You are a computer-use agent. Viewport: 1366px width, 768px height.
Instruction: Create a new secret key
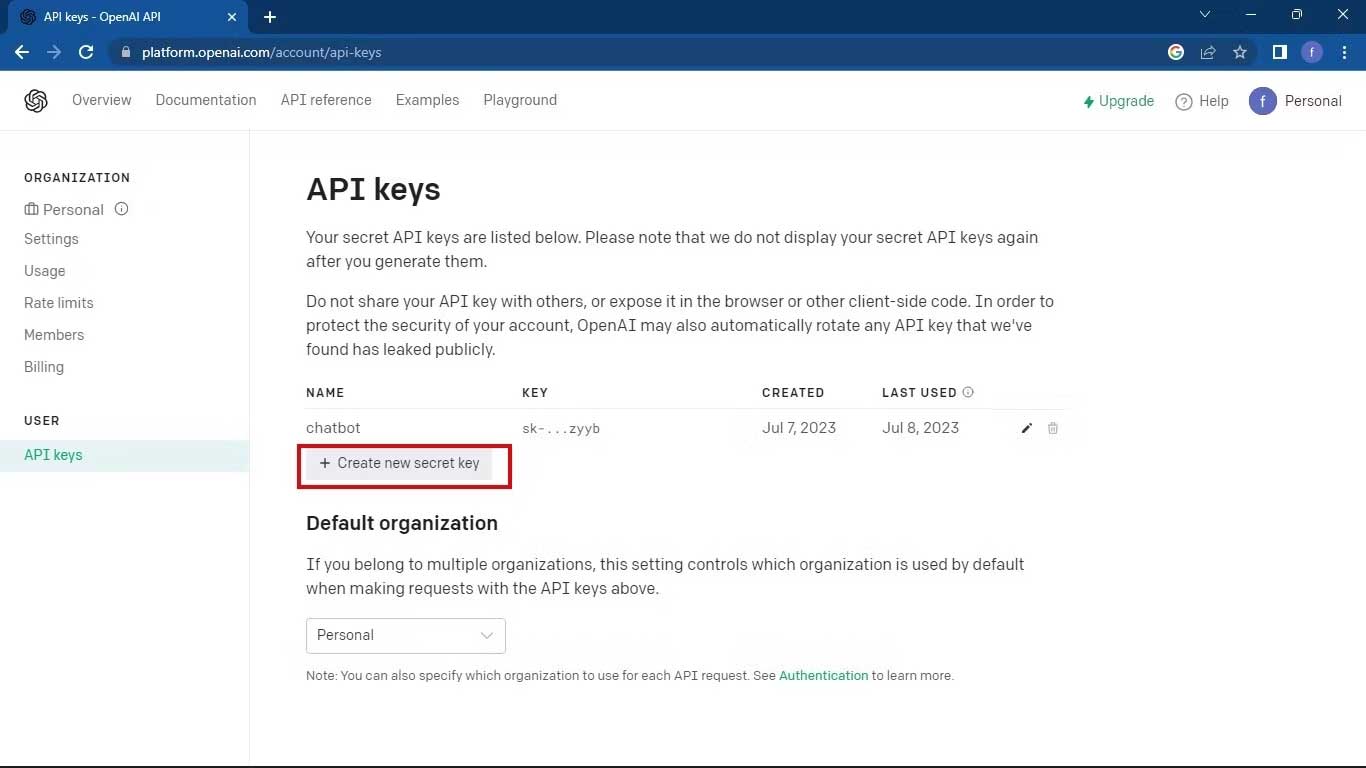pos(400,463)
